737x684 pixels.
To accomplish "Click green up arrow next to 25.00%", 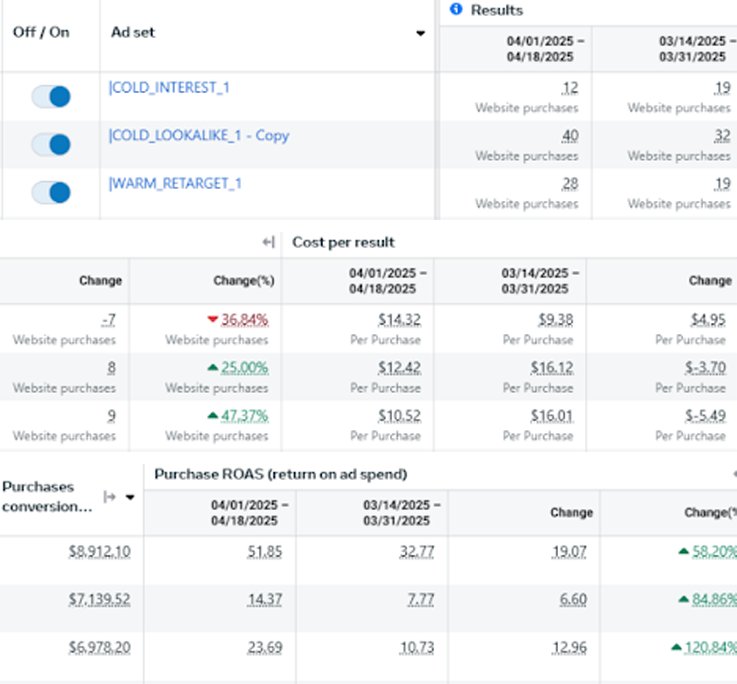I will tap(211, 368).
